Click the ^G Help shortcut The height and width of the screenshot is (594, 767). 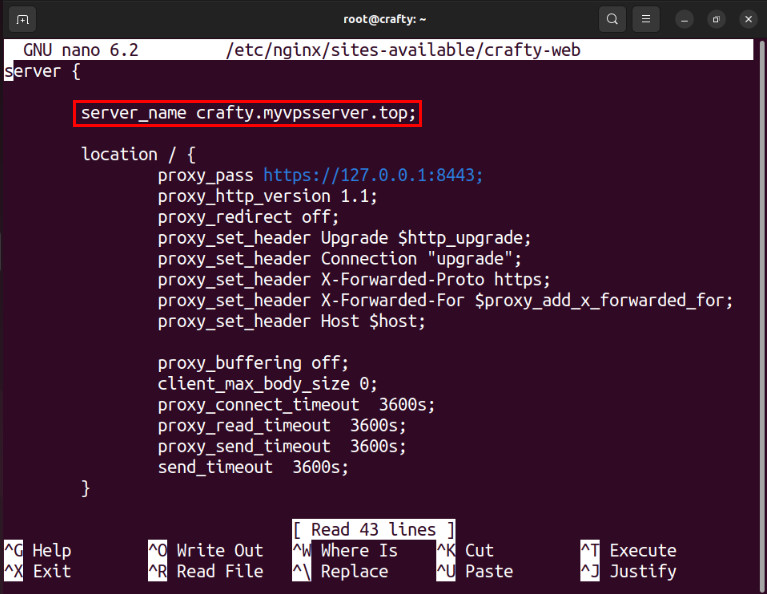[38, 550]
